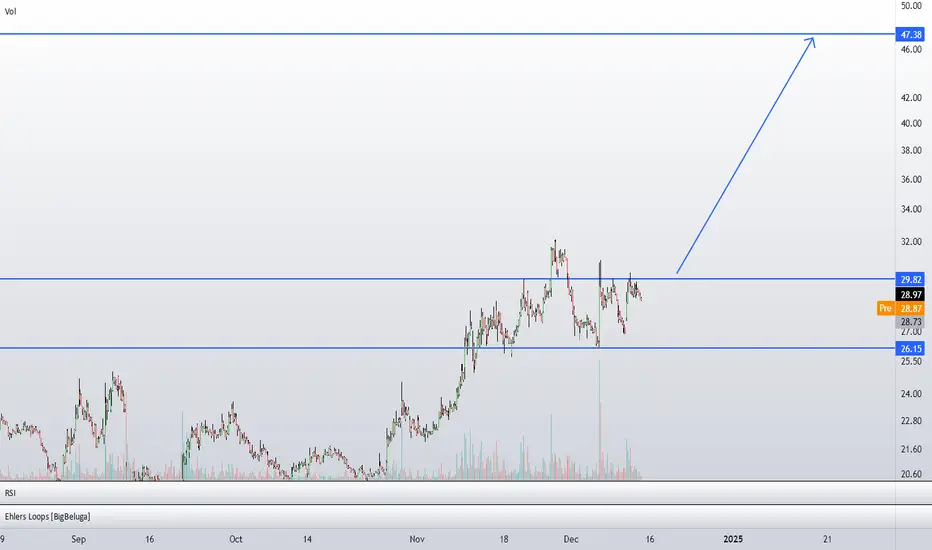Click the 21 date label after 2025
Screen dimensions: 932x550
click(827, 539)
